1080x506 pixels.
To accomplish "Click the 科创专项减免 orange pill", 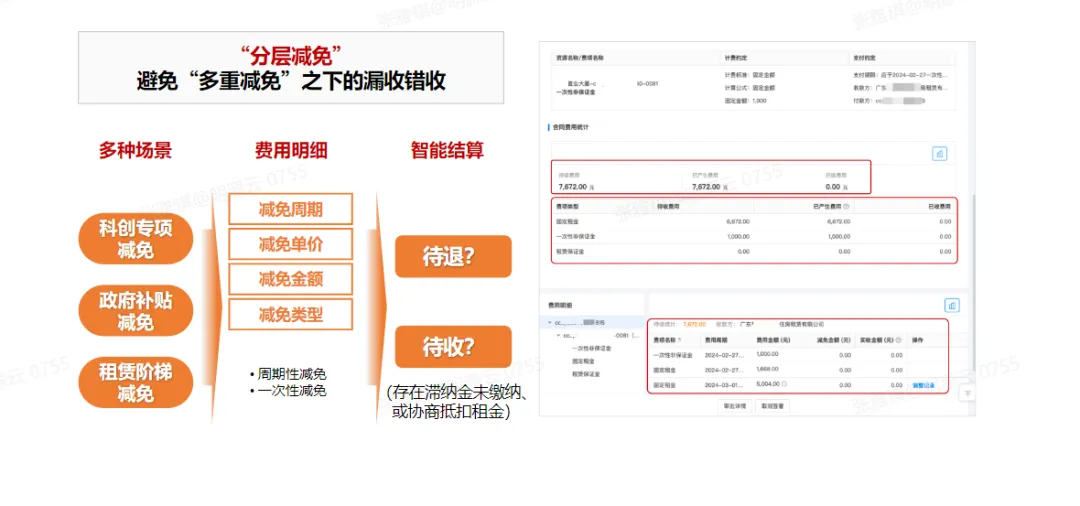I will tap(135, 239).
